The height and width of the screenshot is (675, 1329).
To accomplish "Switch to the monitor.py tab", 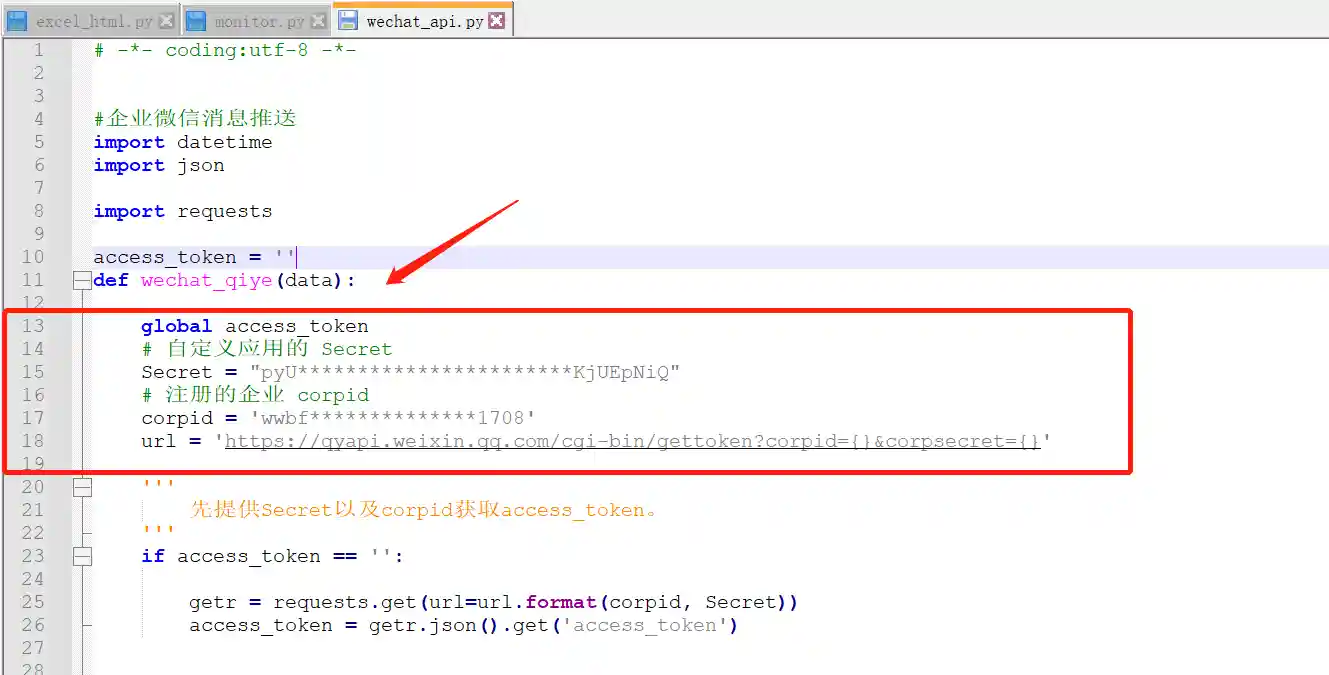I will click(x=257, y=20).
